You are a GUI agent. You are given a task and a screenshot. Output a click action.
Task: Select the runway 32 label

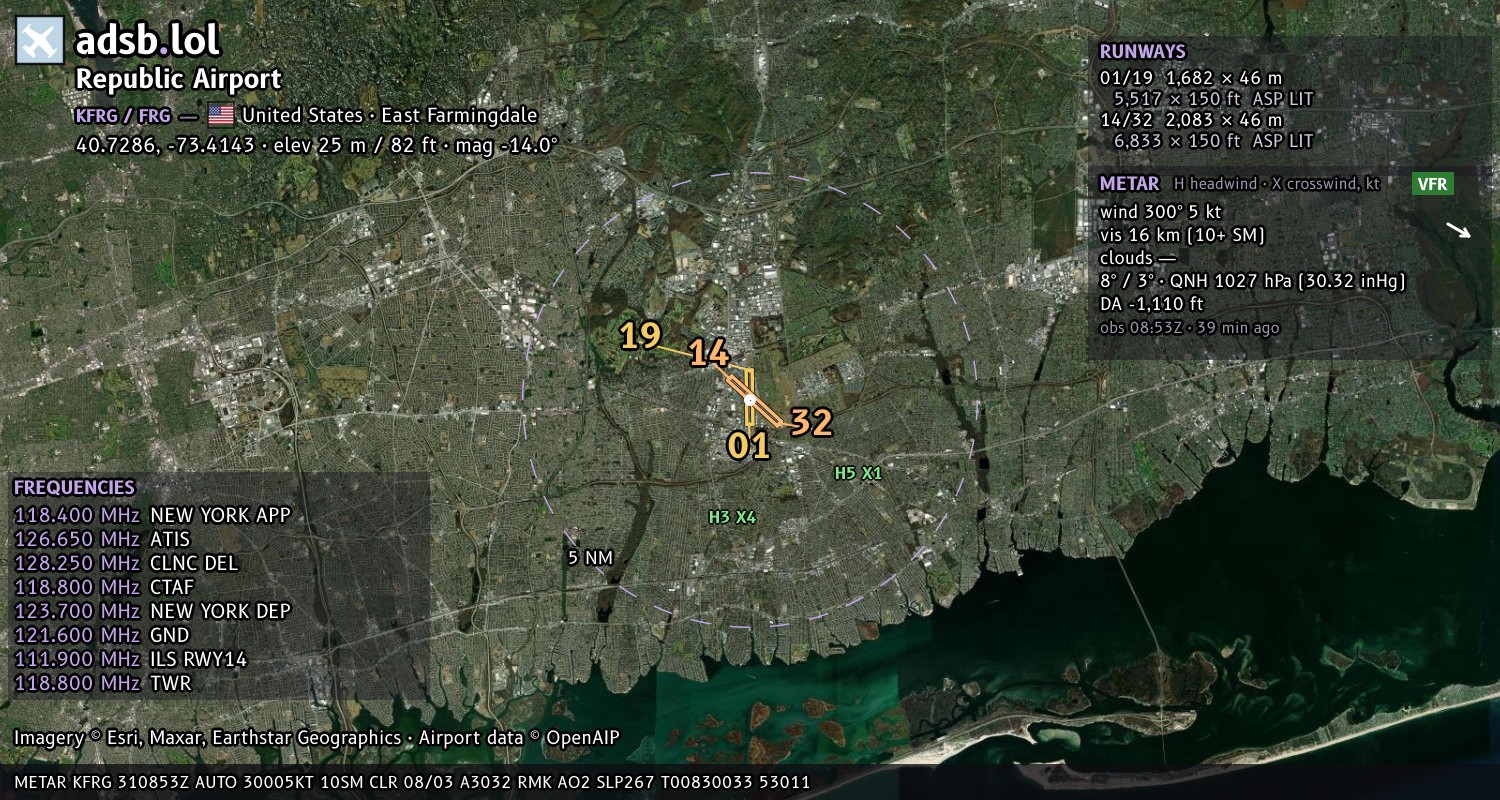(811, 422)
